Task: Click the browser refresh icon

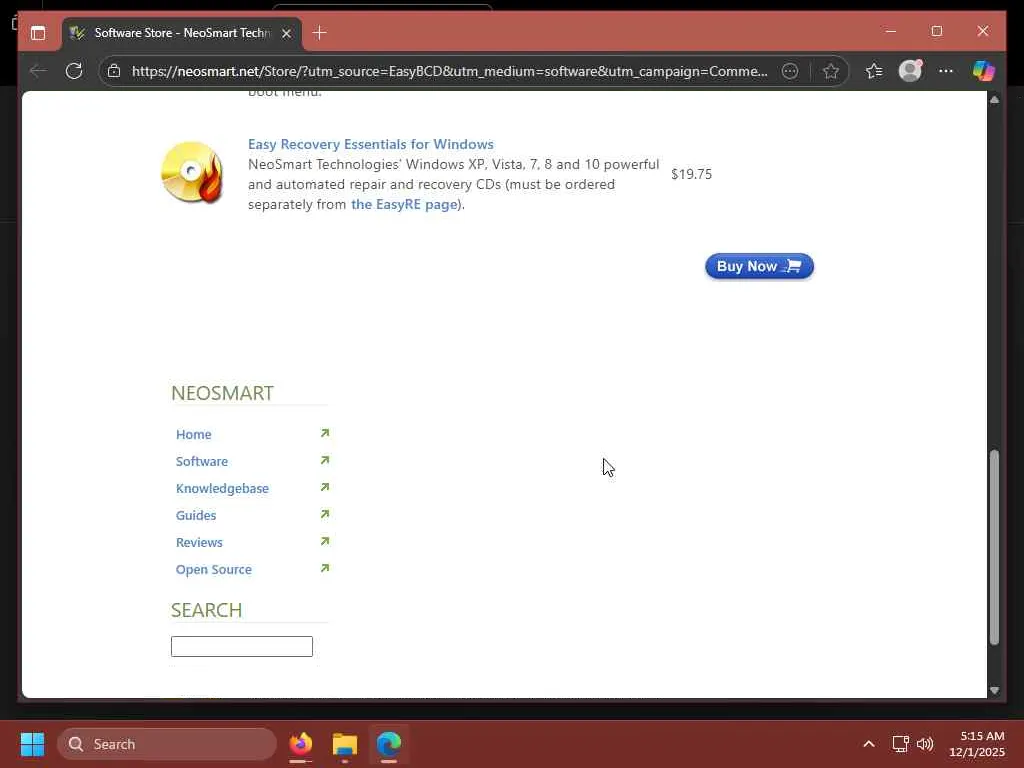Action: point(74,71)
